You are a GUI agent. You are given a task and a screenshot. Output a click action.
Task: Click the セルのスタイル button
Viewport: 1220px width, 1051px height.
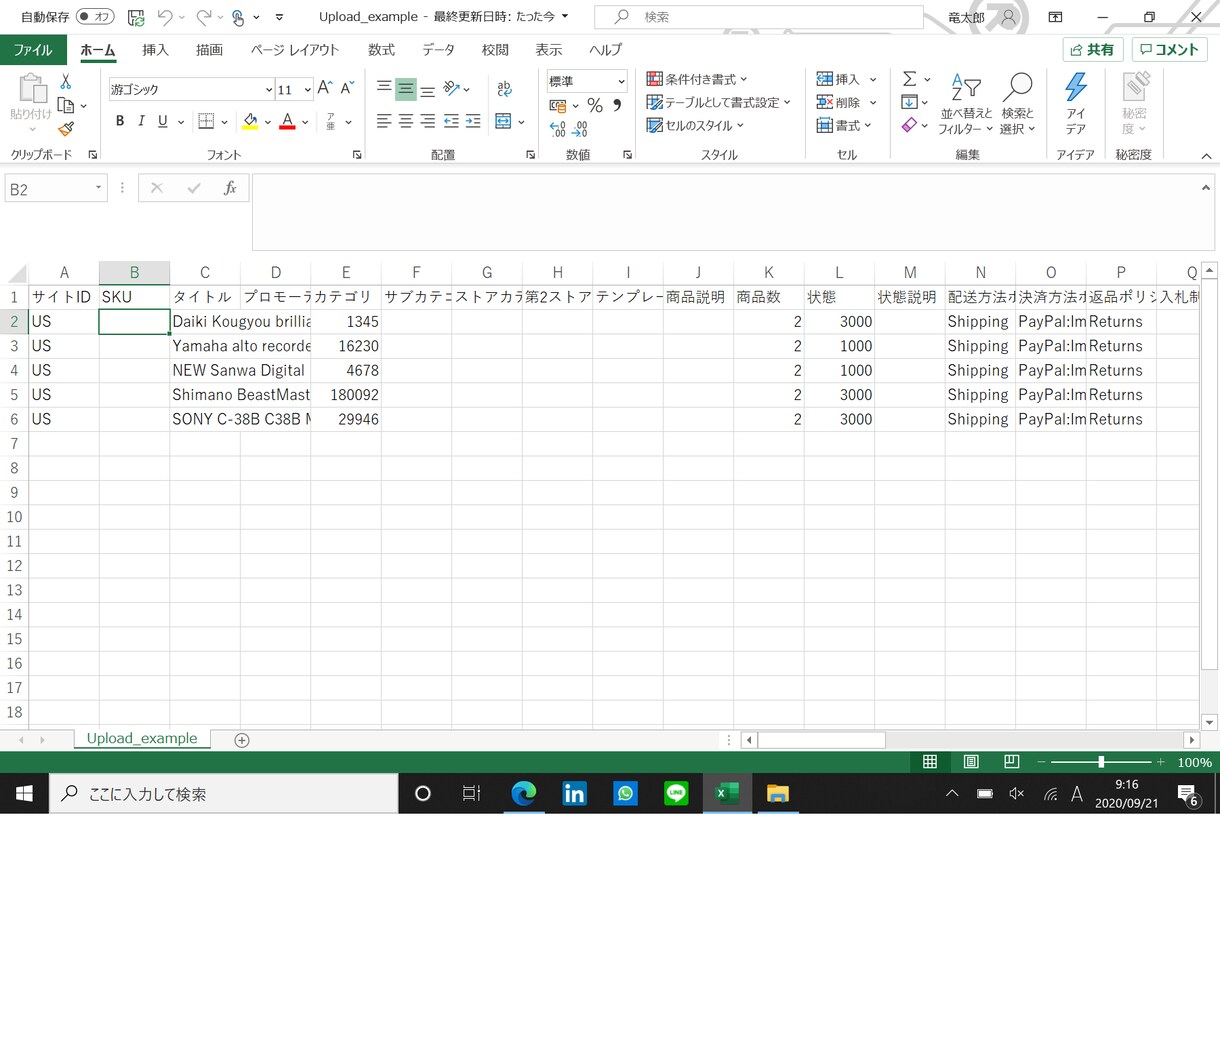695,125
